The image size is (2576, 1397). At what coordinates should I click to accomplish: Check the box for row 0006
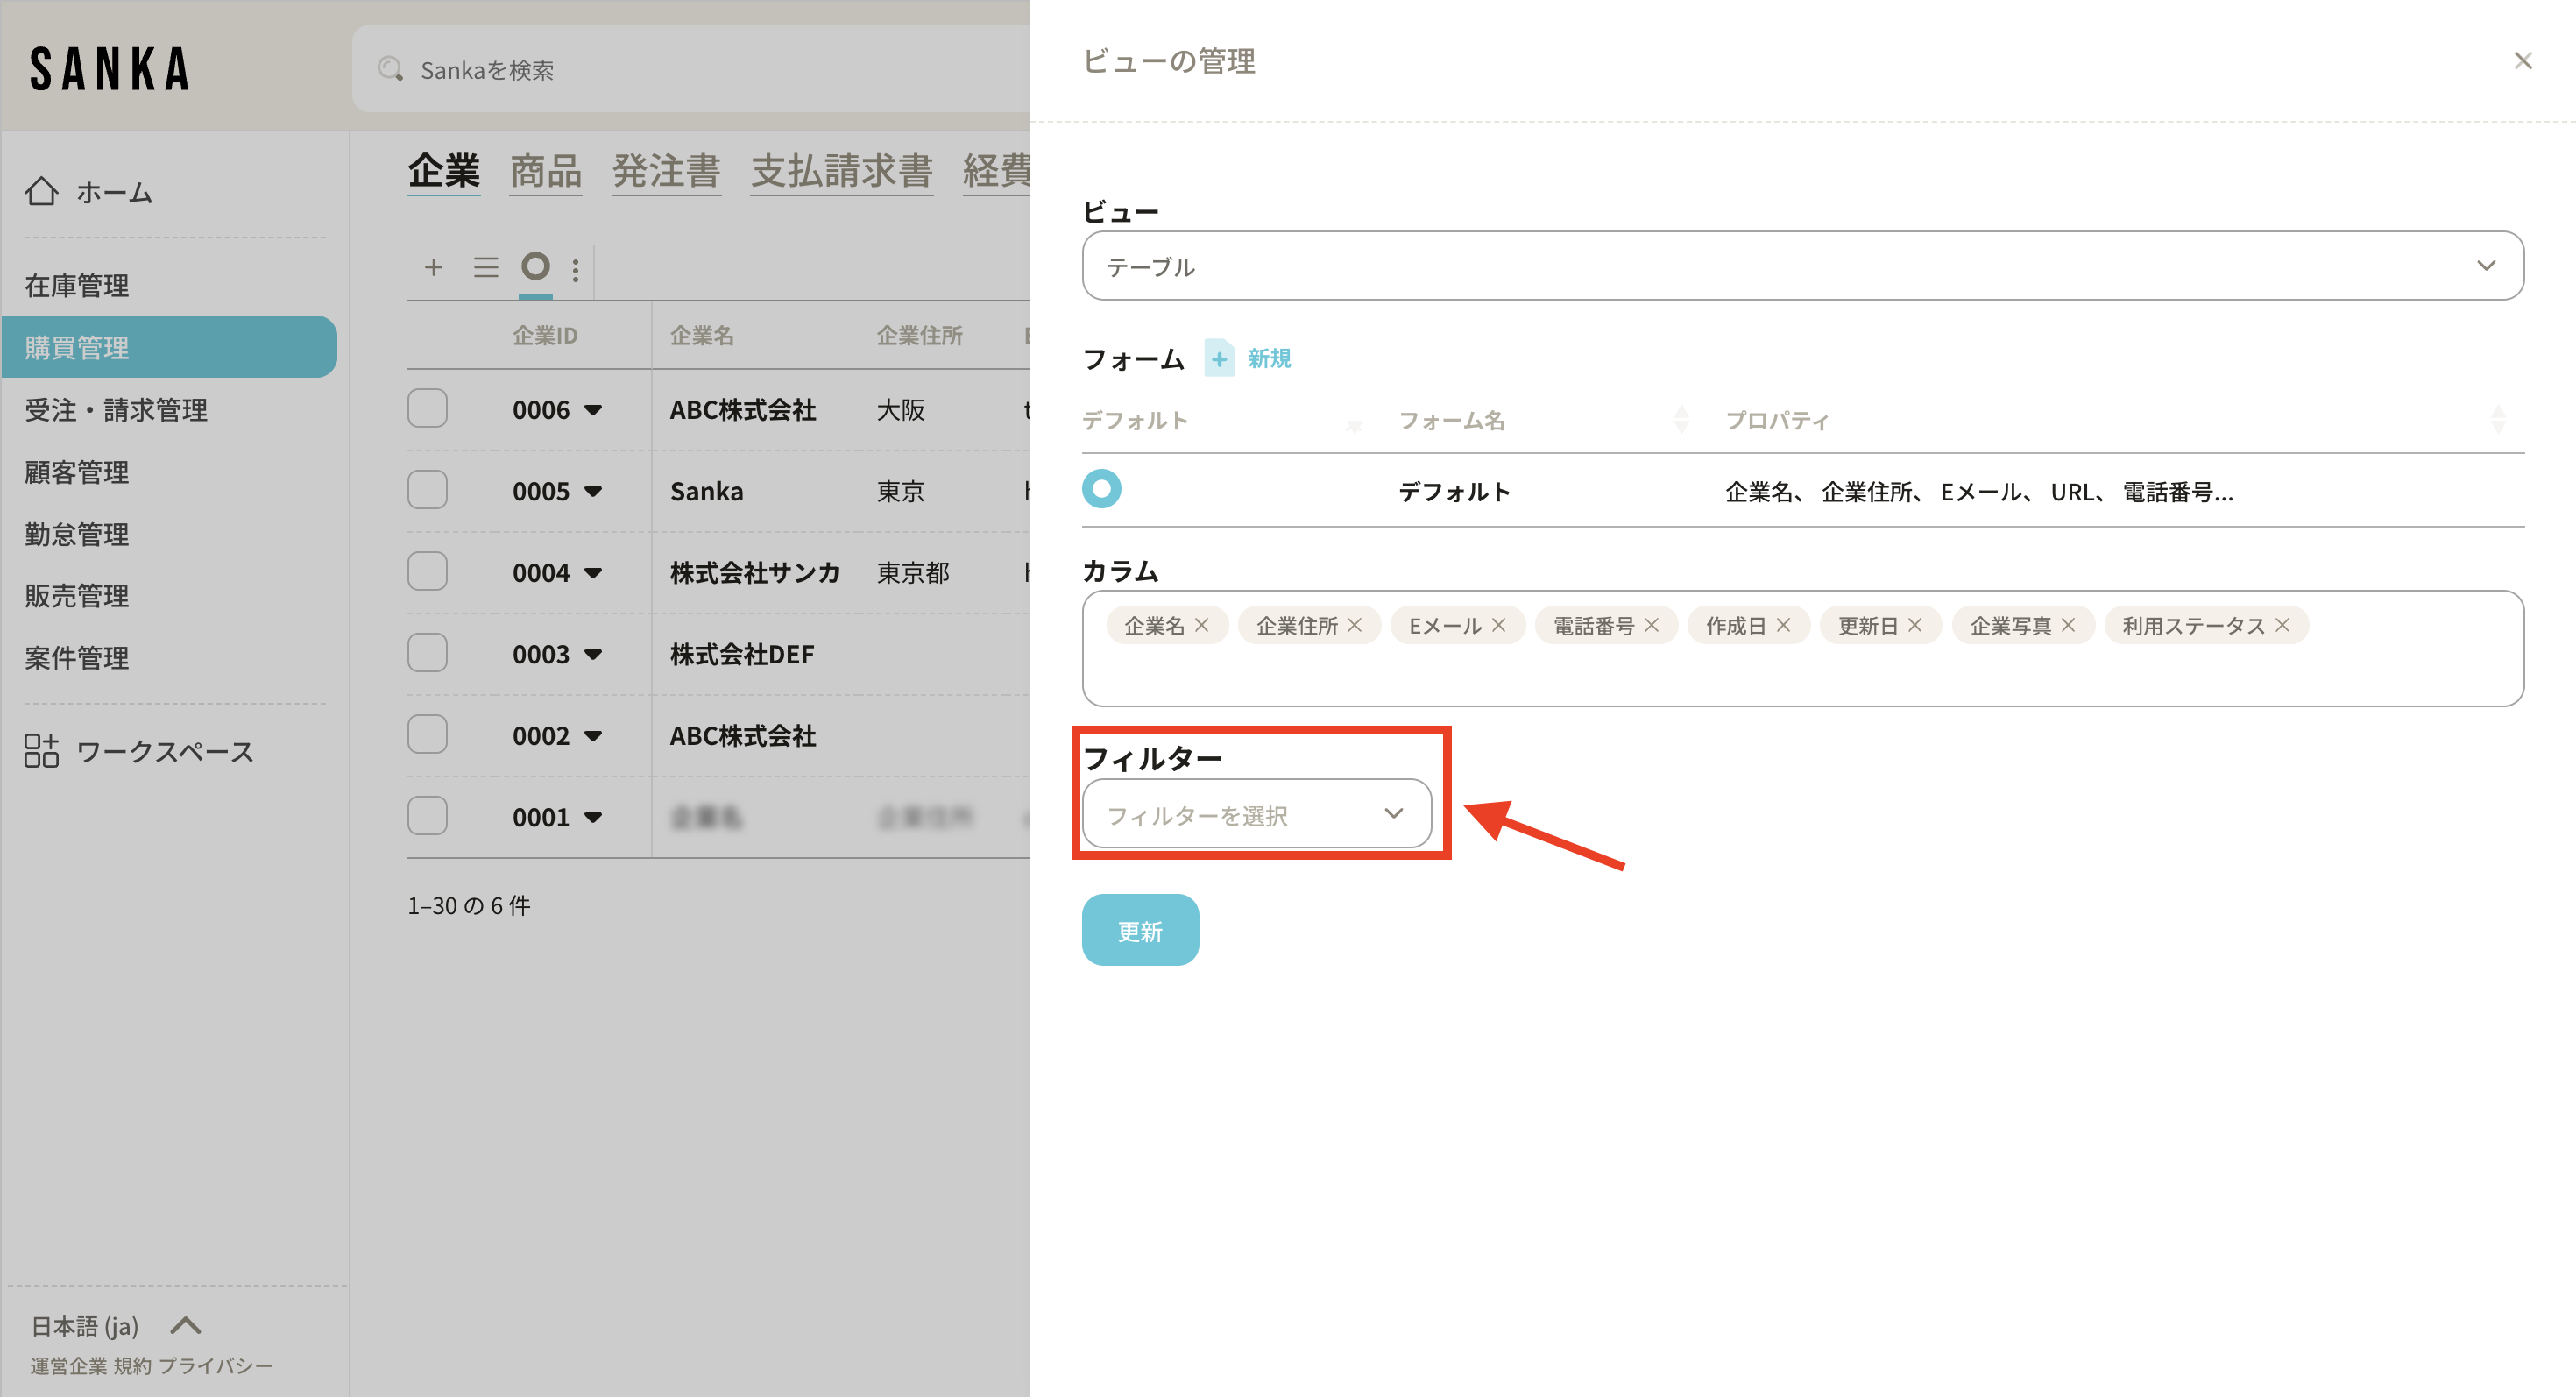click(427, 408)
